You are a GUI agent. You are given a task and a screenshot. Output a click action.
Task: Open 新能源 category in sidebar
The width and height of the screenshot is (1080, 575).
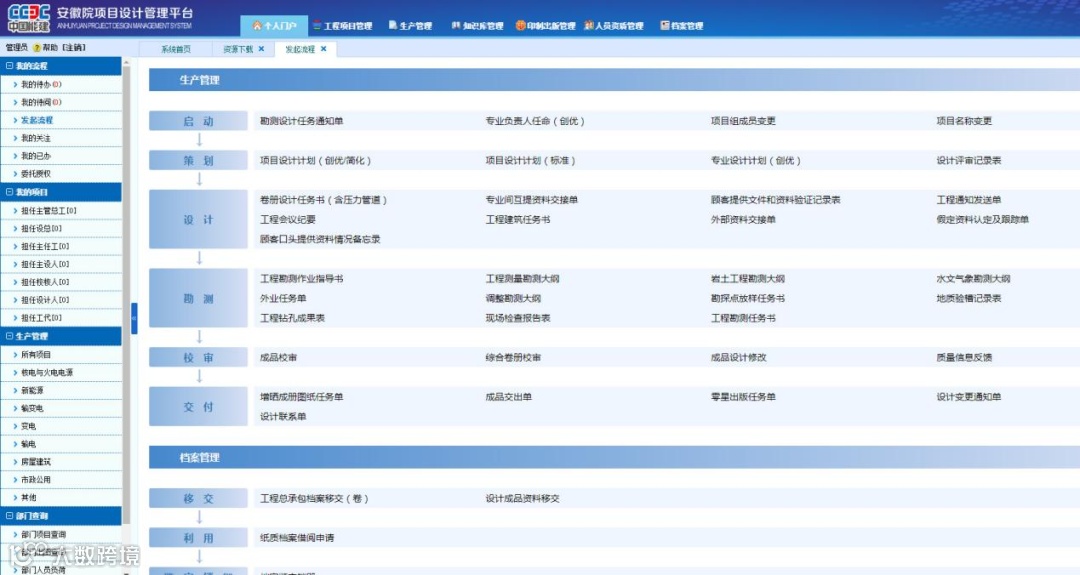coord(61,390)
